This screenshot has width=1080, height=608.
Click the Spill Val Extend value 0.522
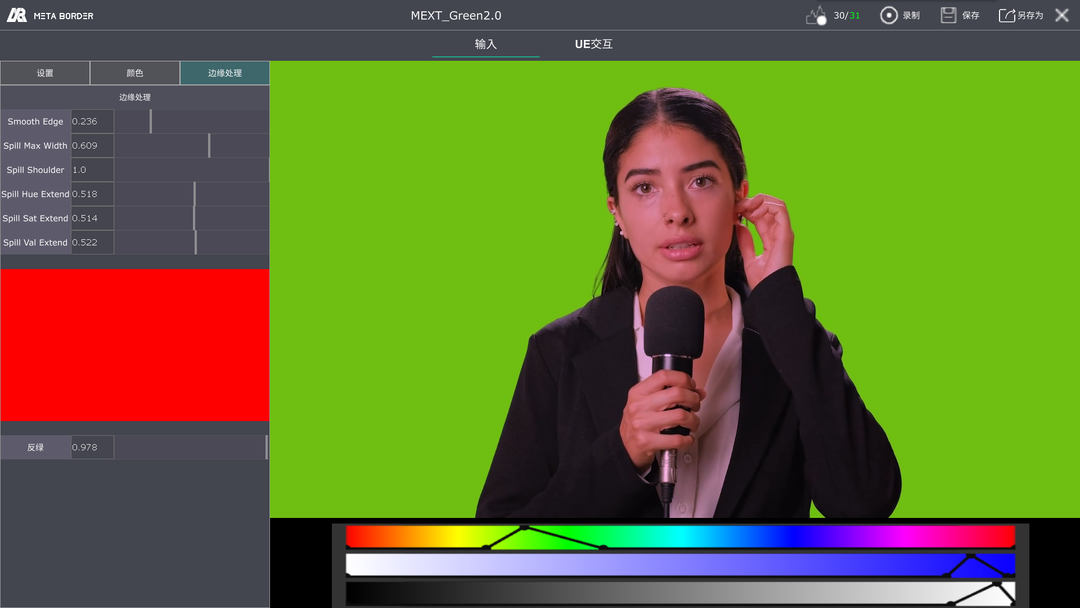click(x=92, y=242)
